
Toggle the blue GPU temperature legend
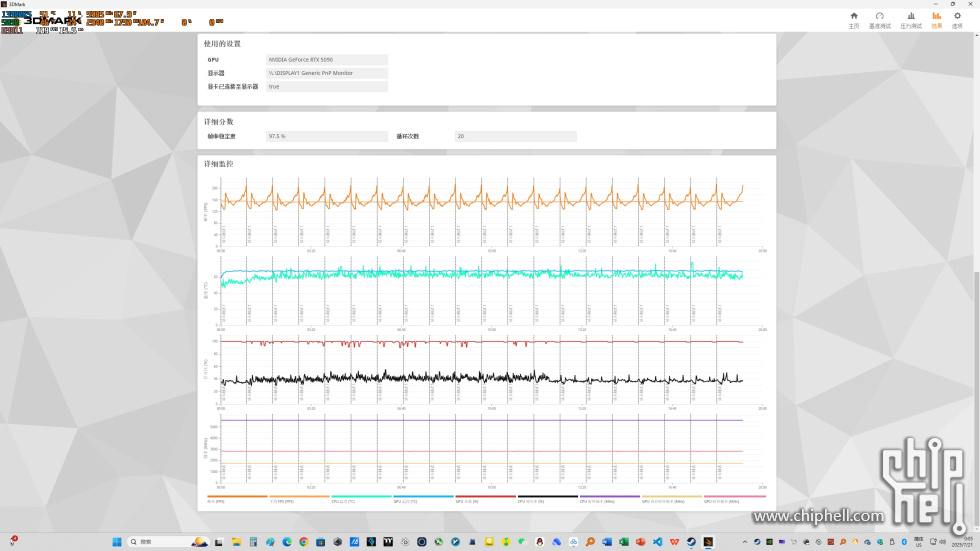423,499
